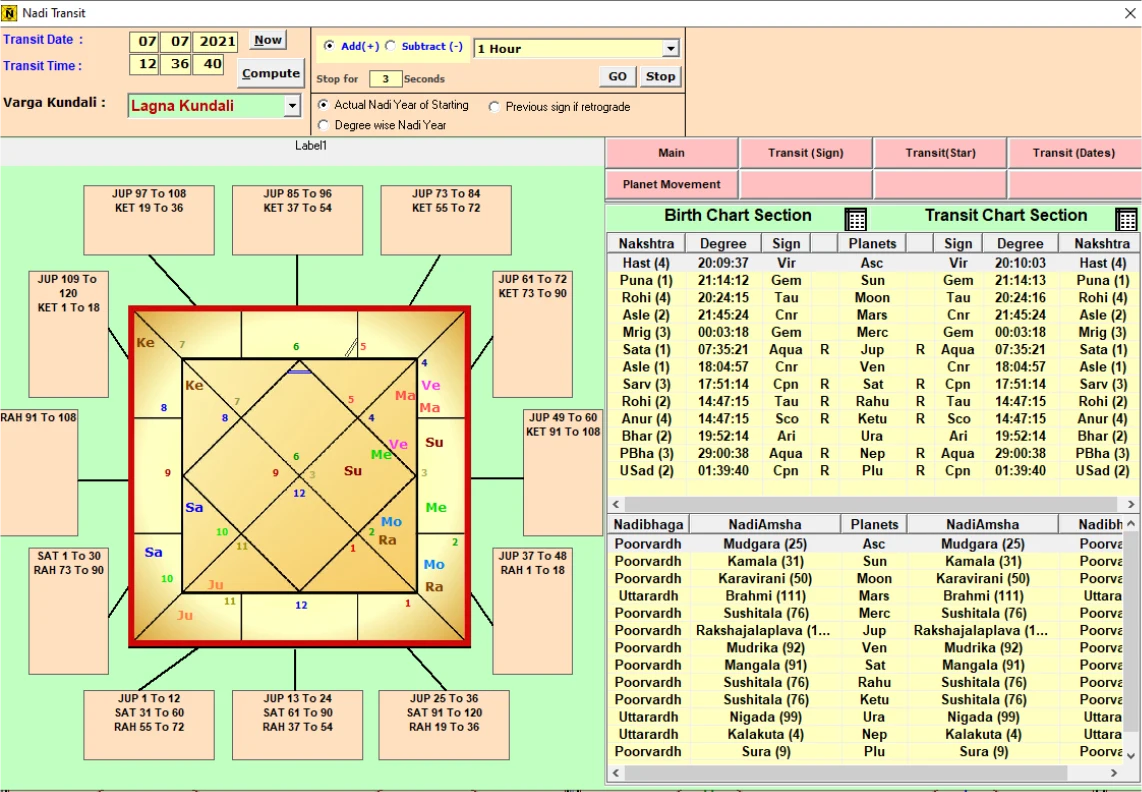1142x792 pixels.
Task: Click the Compute button
Action: (x=271, y=73)
